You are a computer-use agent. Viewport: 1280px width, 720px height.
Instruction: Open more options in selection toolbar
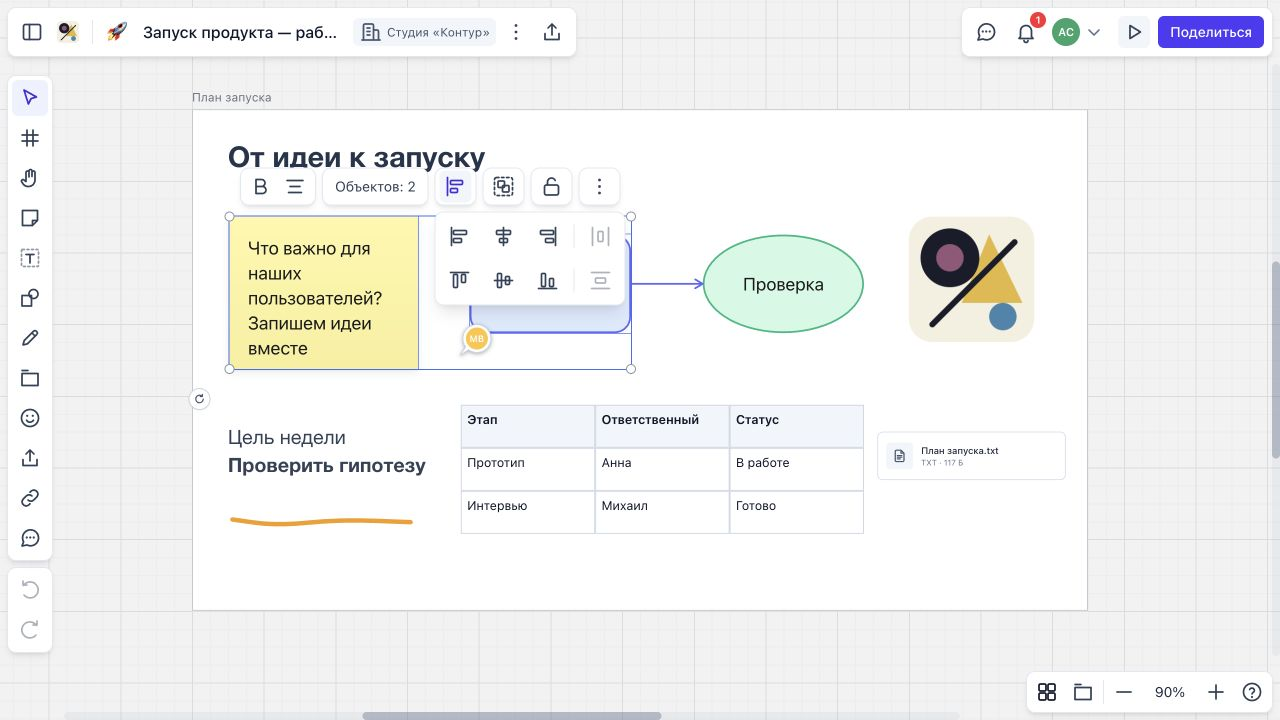point(599,187)
